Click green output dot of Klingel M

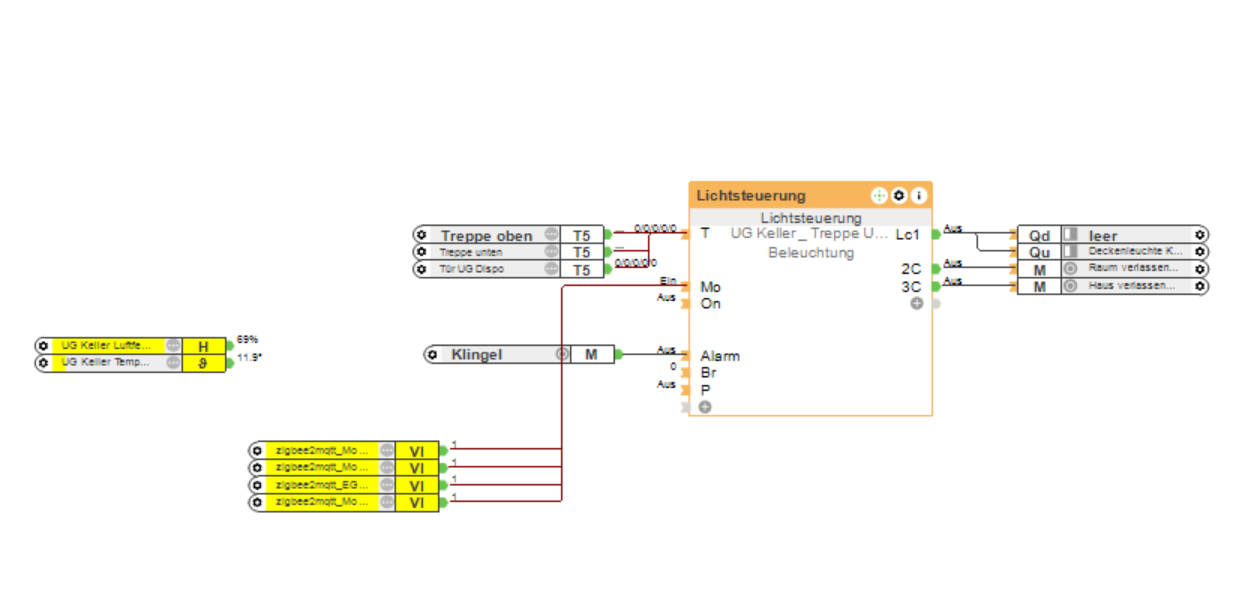pos(619,354)
